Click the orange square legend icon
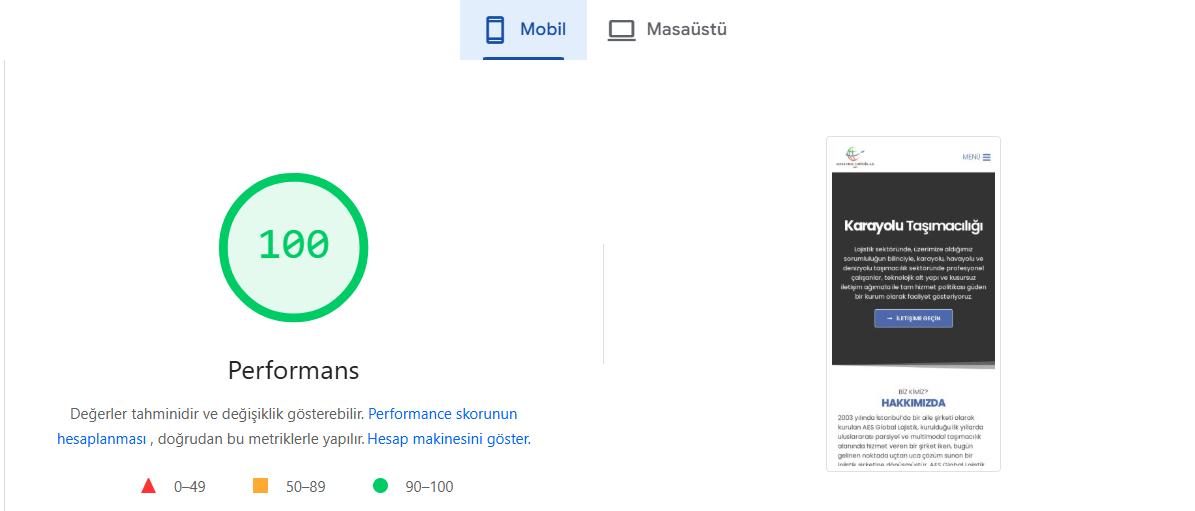Viewport: 1195px width, 511px height. pyautogui.click(x=261, y=485)
